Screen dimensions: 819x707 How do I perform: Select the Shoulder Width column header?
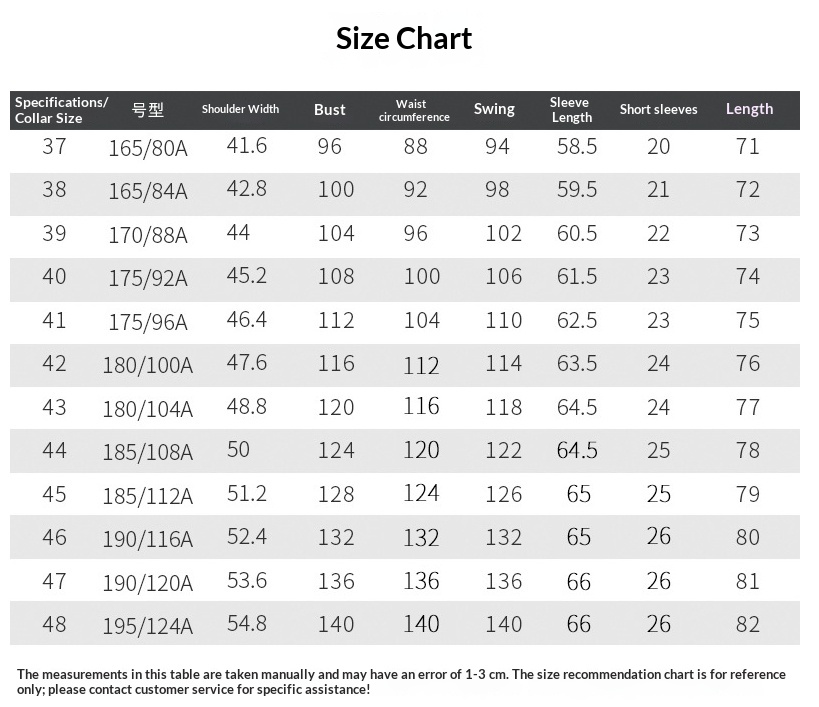point(240,109)
